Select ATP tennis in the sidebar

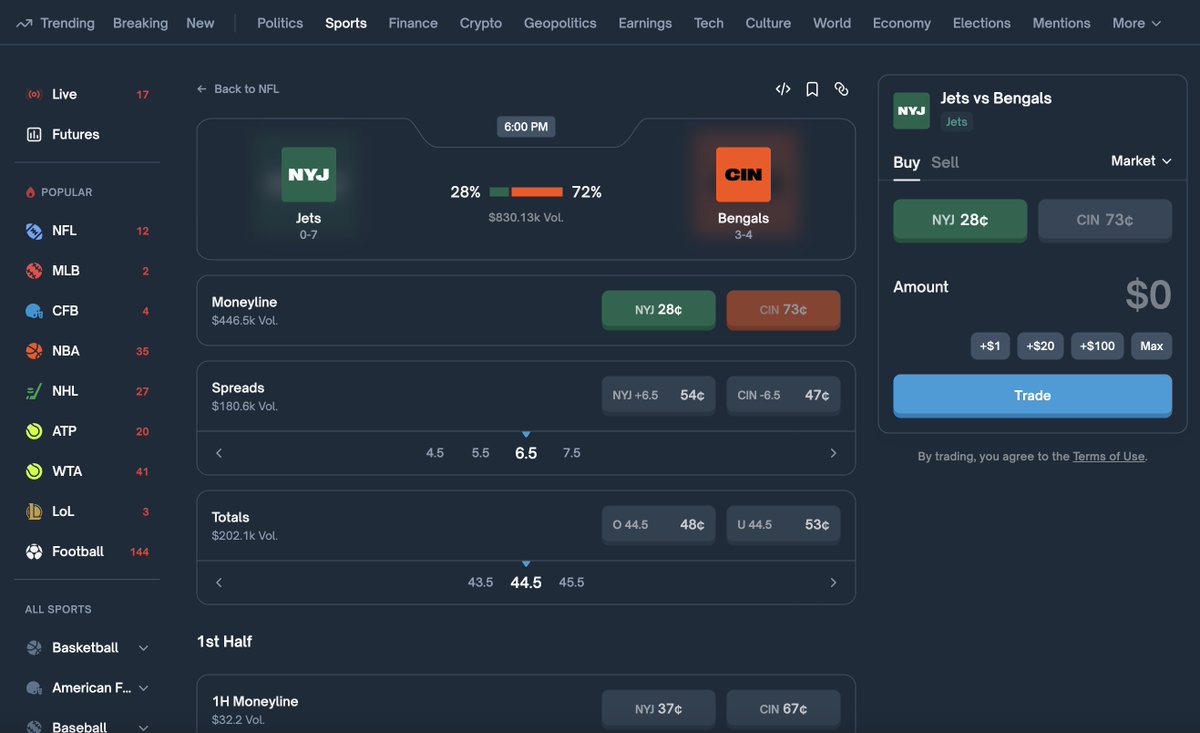tap(87, 431)
